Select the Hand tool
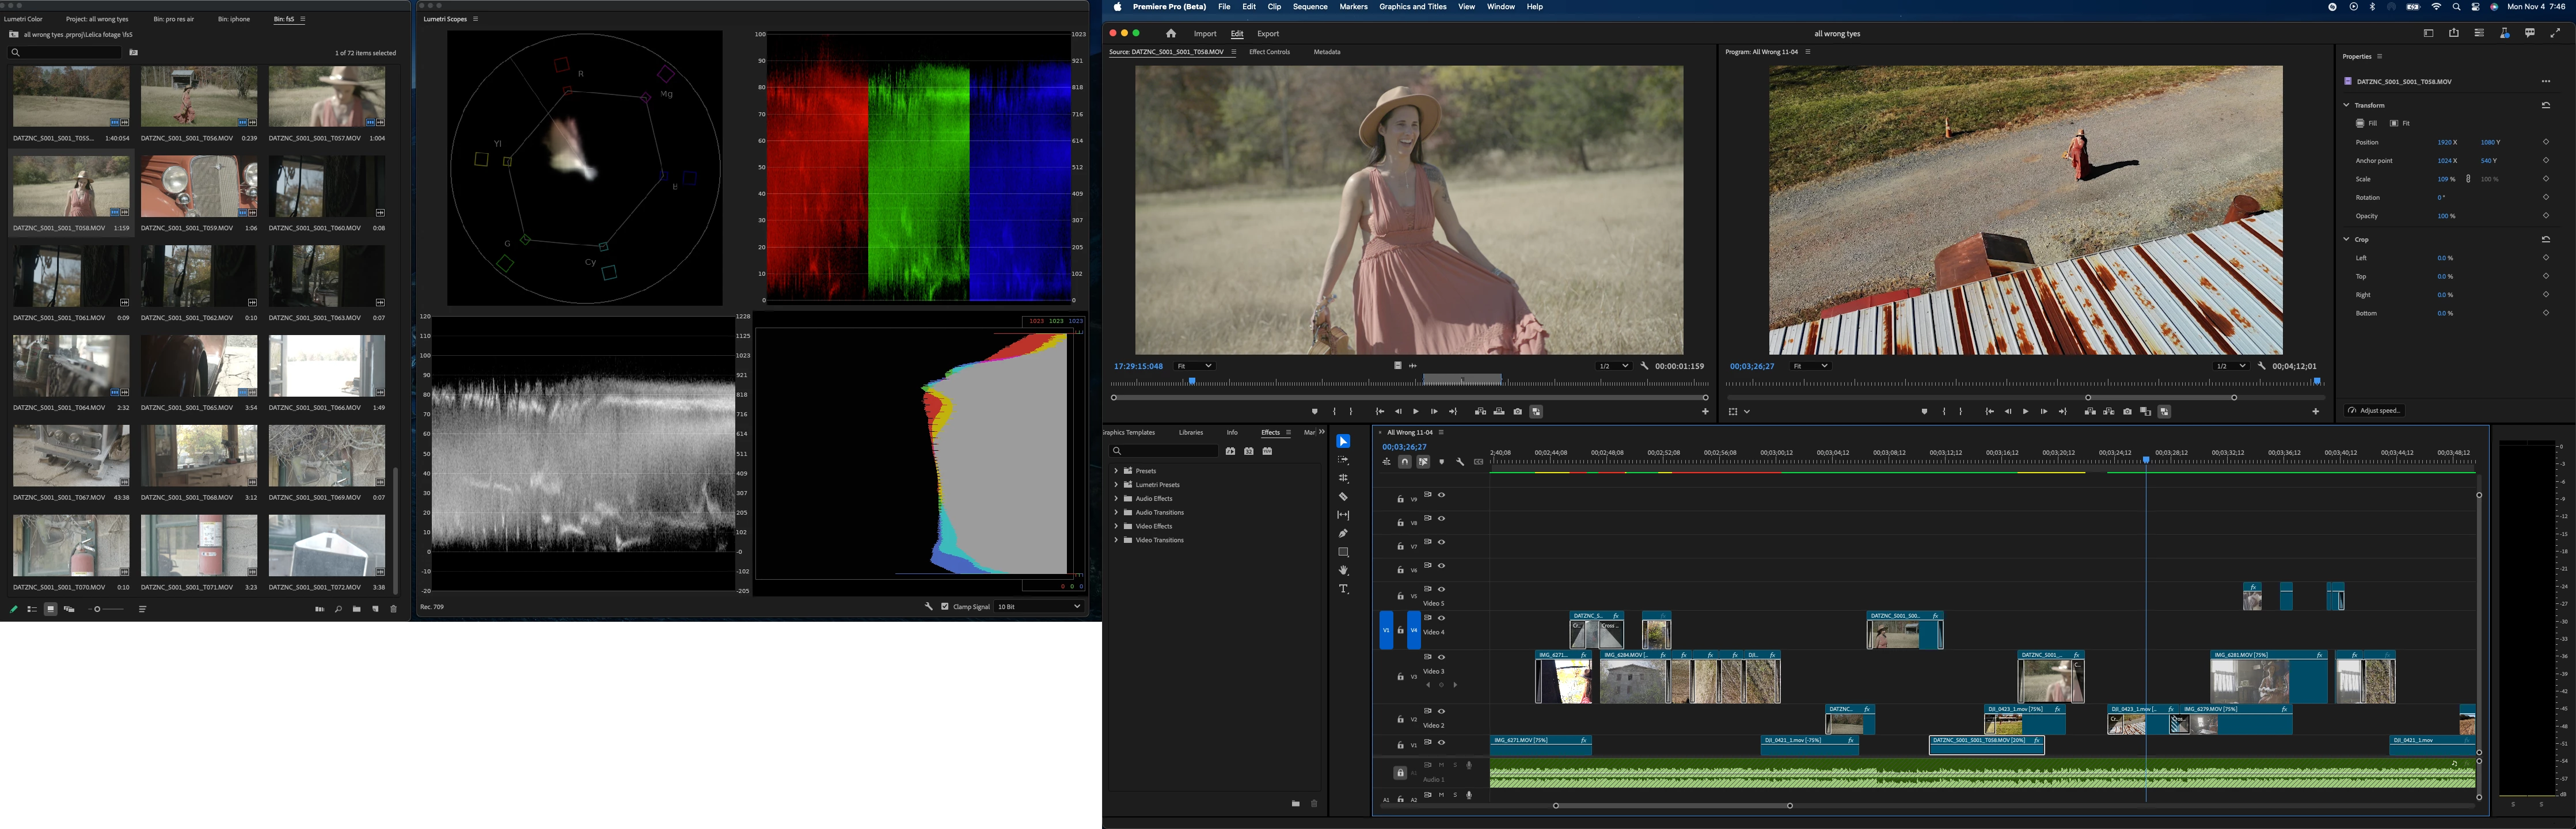 click(x=1343, y=570)
